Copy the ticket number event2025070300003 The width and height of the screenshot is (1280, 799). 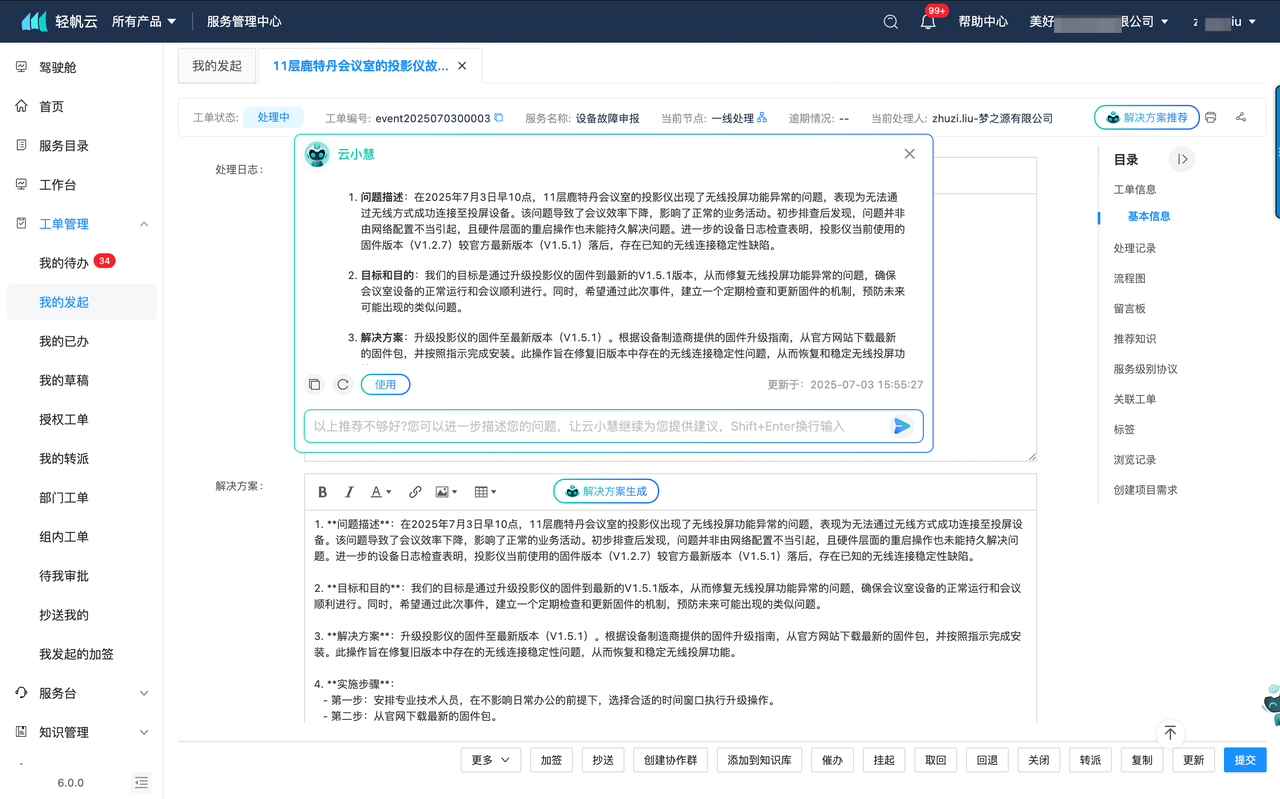coord(499,118)
